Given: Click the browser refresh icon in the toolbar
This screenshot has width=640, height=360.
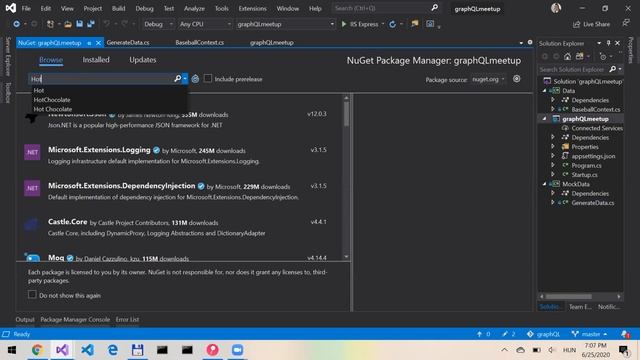Looking at the screenshot, I should click(x=392, y=24).
